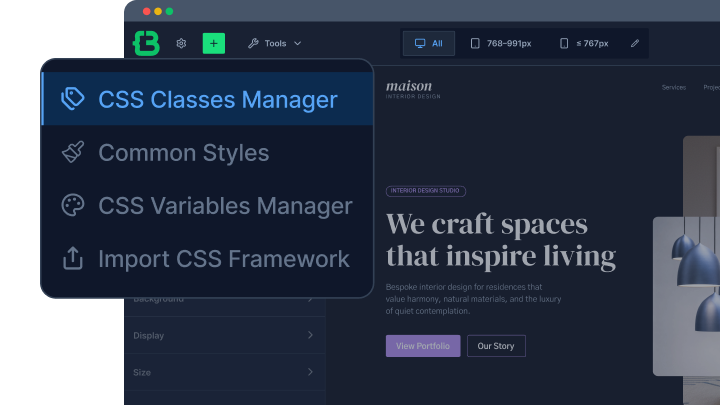Image resolution: width=720 pixels, height=405 pixels.
Task: Select the Bespoke interior design paragraph
Action: coord(473,299)
